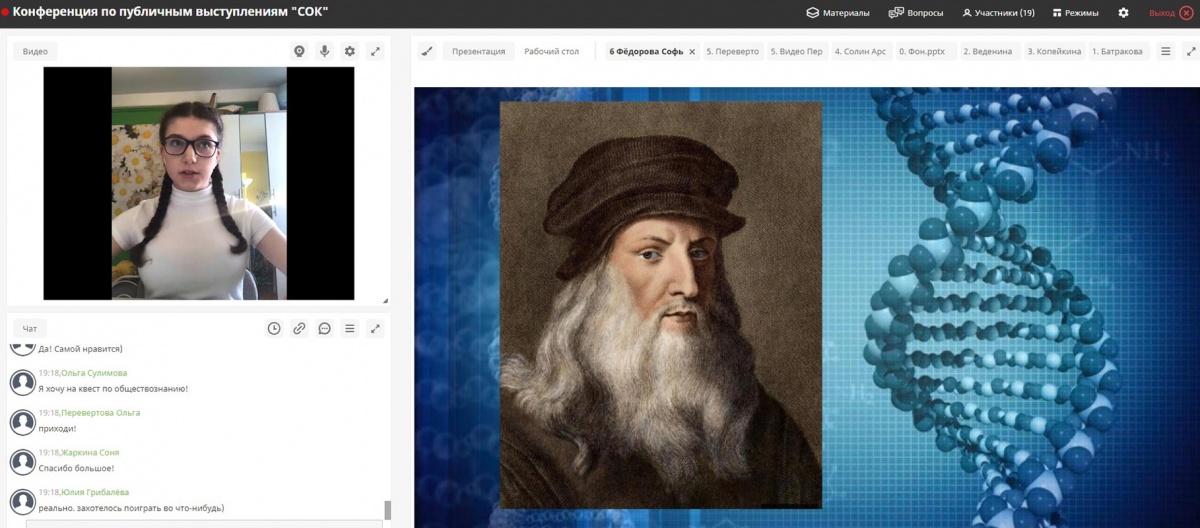The image size is (1200, 528).
Task: Open the presentation list menu icon
Action: pyautogui.click(x=1165, y=51)
